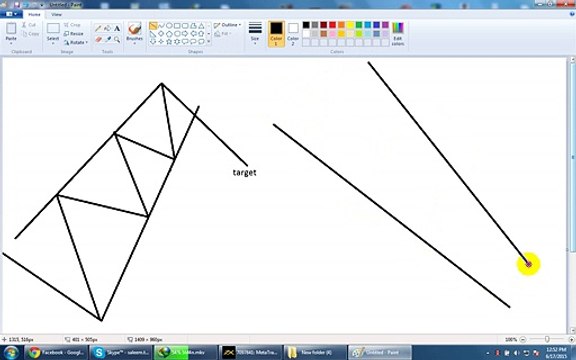Switch to the View ribbon tab
Screen dimensions: 576x360
[56, 14]
